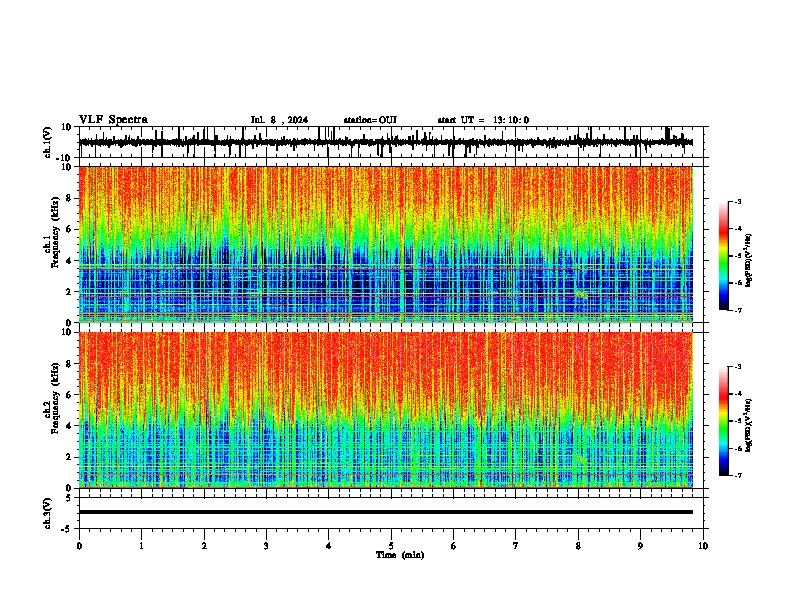Click the "6" minute time axis tick
The width and height of the screenshot is (792, 612).
(x=454, y=546)
